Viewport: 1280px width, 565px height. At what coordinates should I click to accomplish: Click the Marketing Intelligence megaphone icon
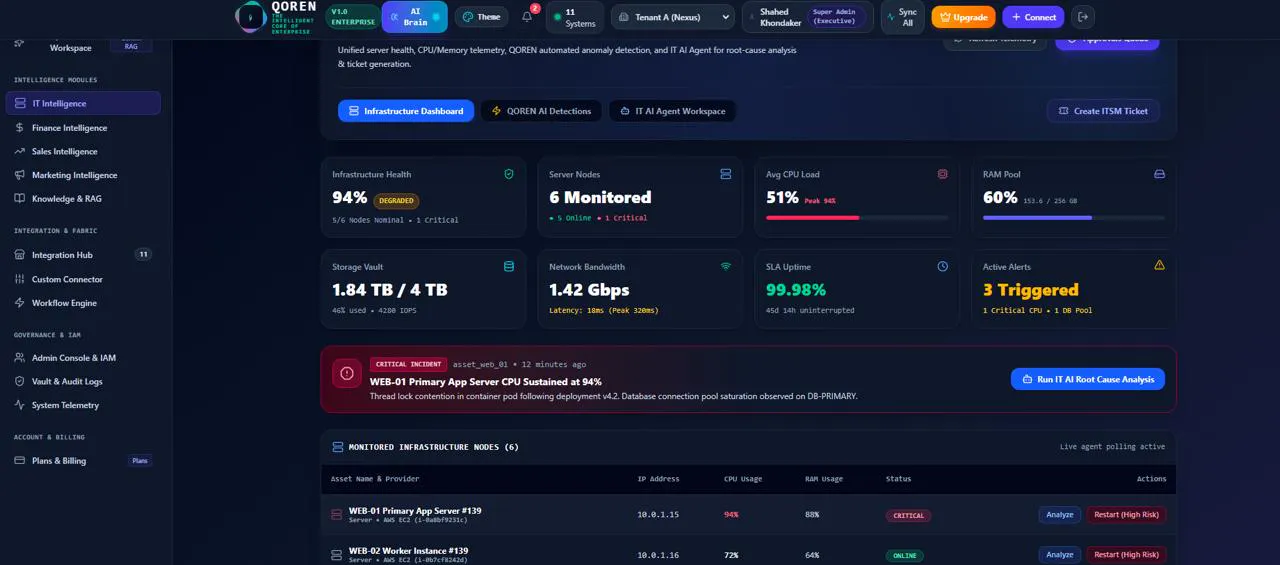pos(21,175)
